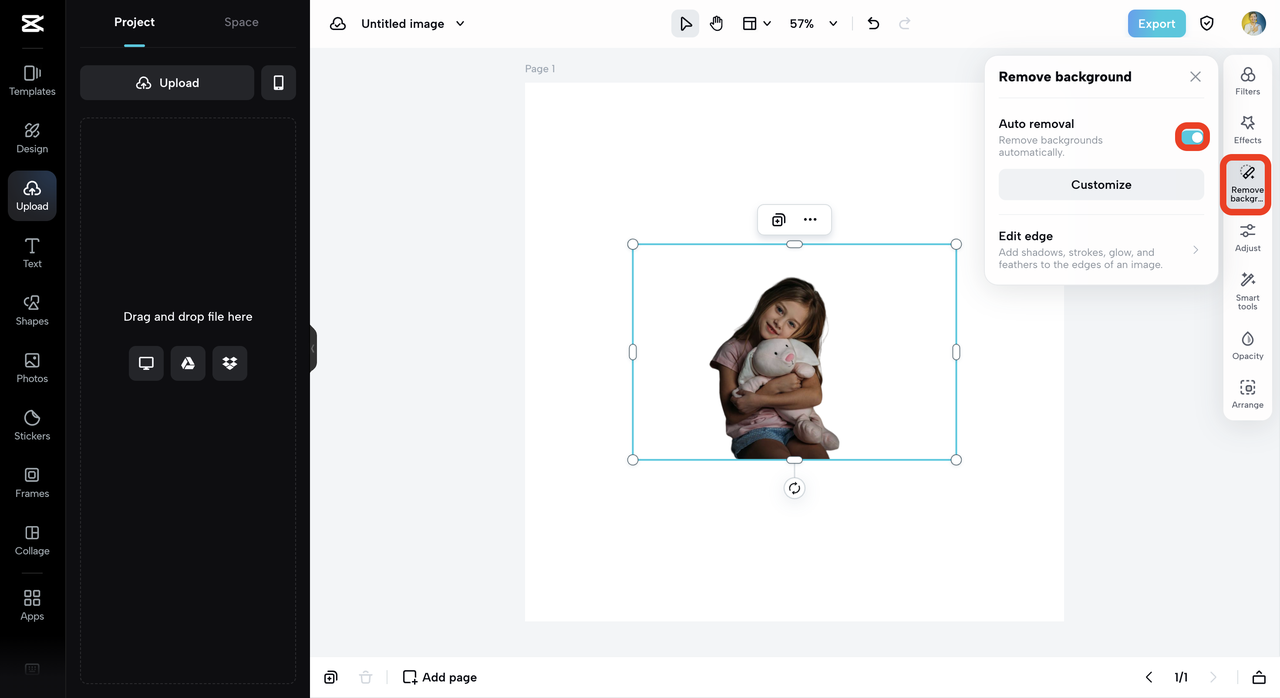Open Smart tools
Screen dimensions: 1280x698
pos(1247,291)
